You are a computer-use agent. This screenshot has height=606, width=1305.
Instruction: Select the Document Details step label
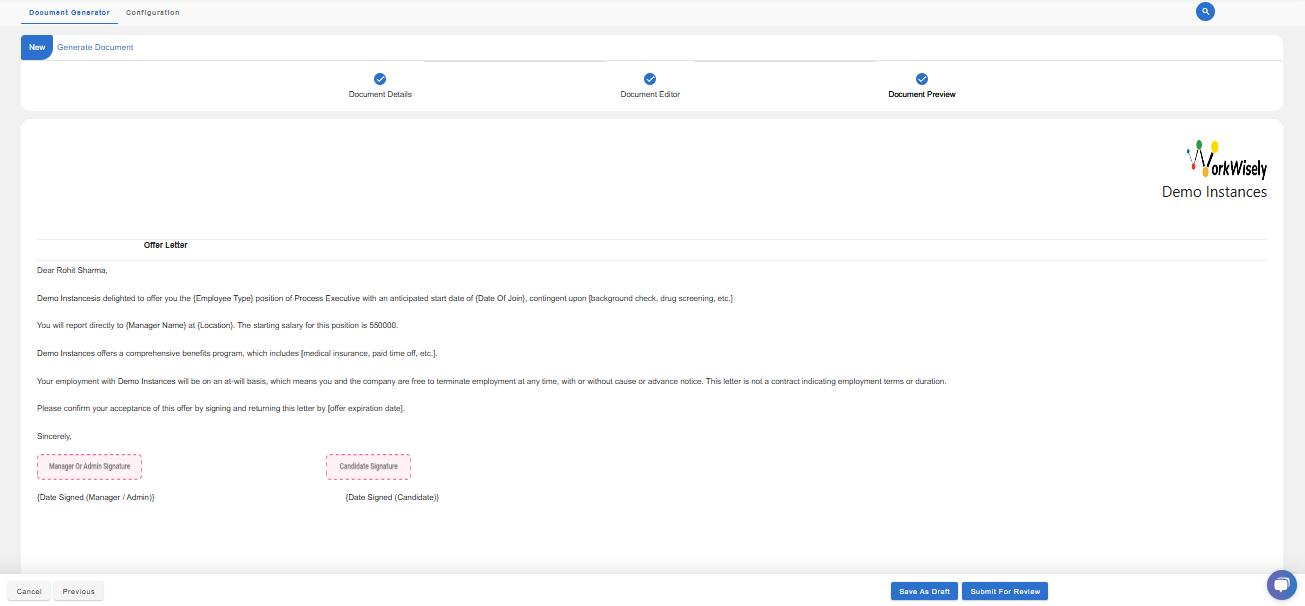coord(380,95)
